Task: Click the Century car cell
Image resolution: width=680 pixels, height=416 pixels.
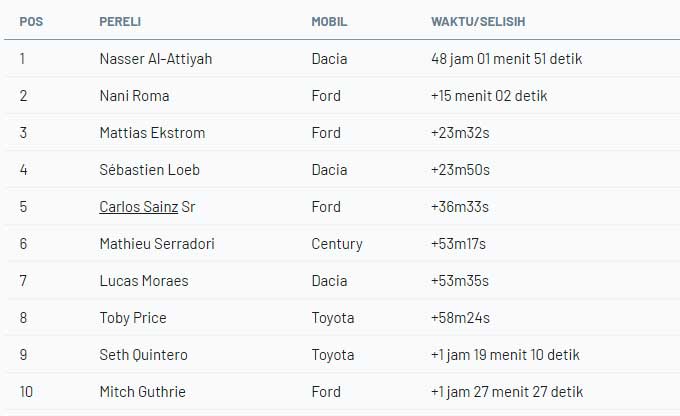Action: pyautogui.click(x=337, y=244)
